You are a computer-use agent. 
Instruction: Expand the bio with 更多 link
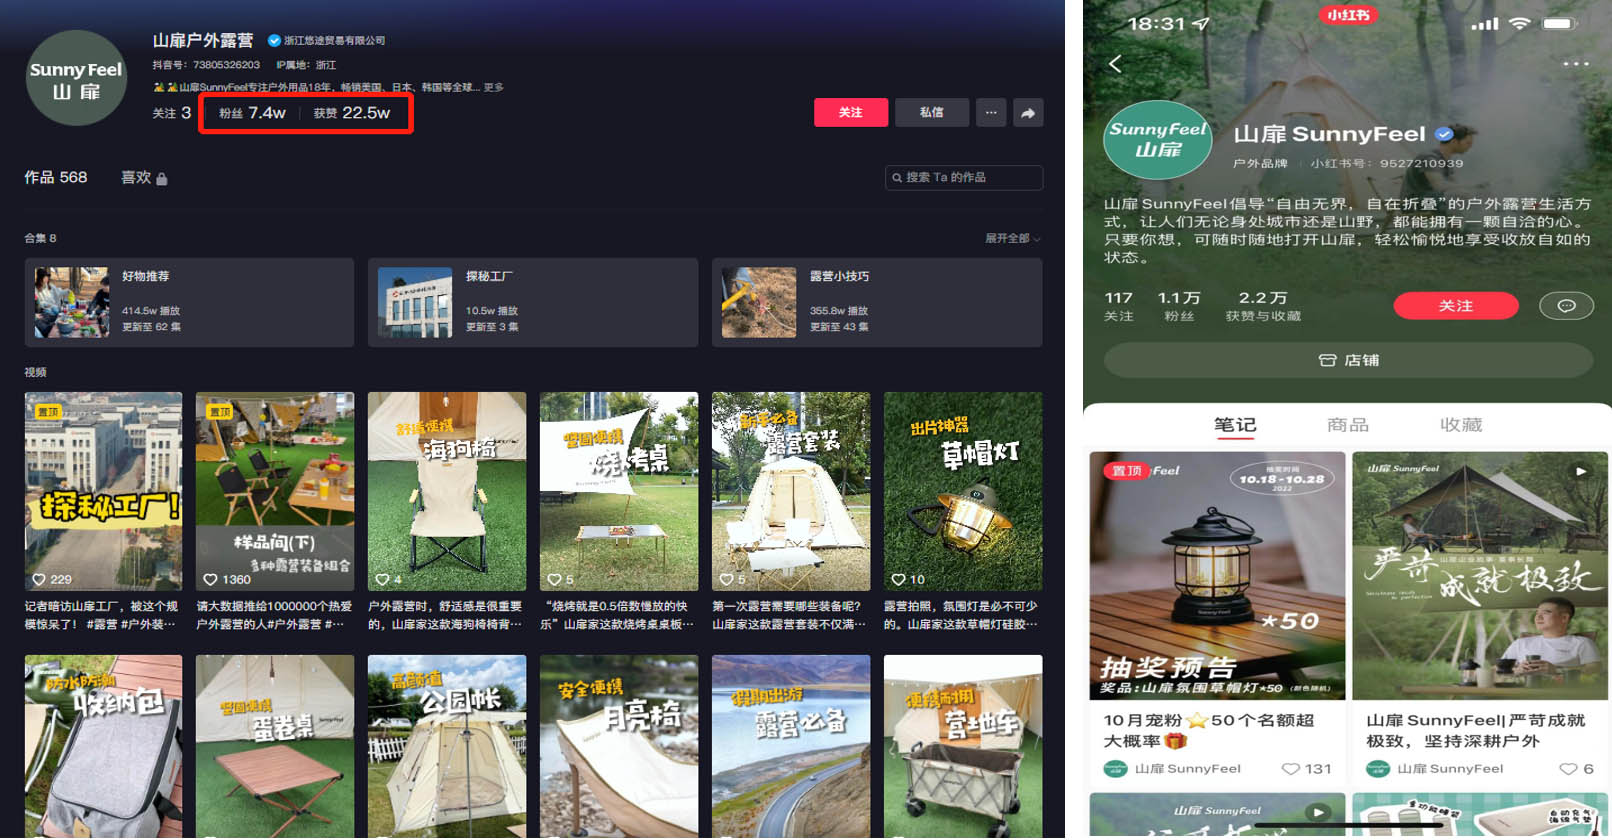point(494,88)
